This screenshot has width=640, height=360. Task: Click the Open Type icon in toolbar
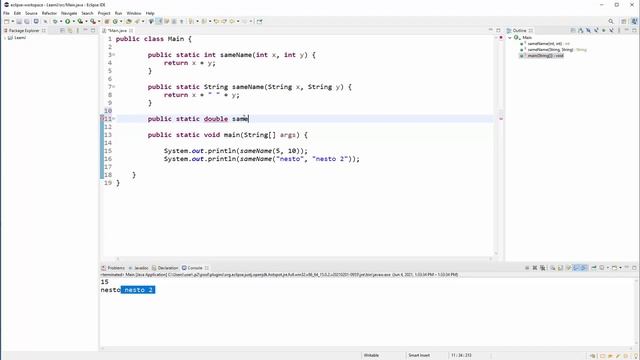click(128, 21)
